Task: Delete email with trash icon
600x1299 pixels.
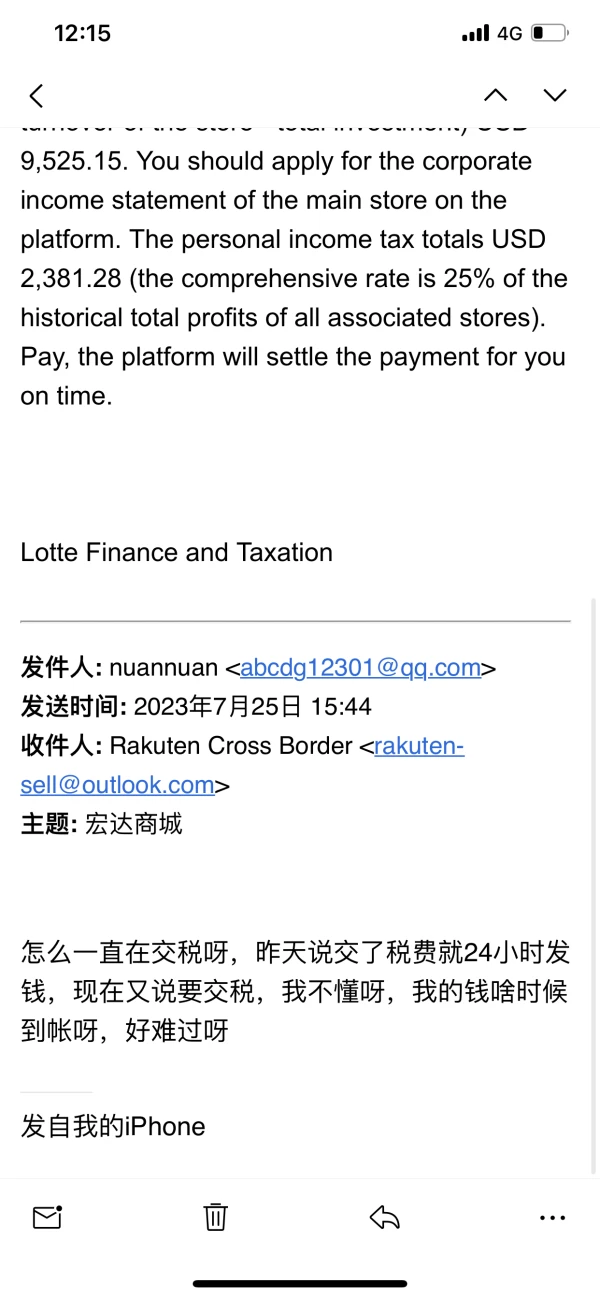Action: (x=216, y=1216)
